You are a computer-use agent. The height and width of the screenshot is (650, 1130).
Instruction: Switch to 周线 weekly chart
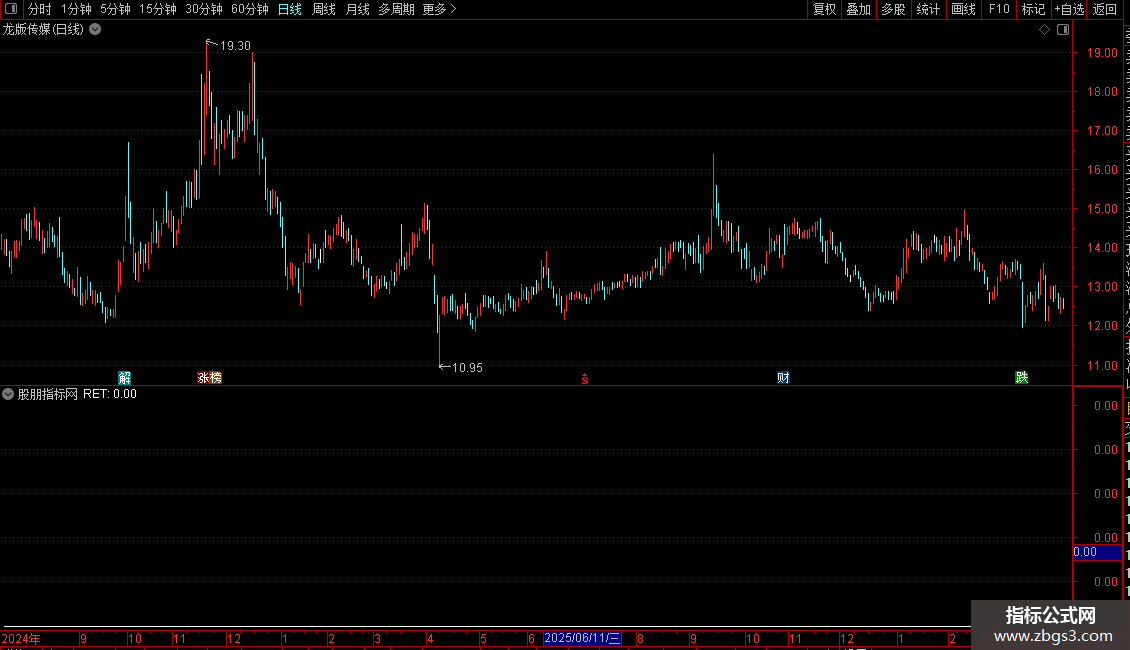[x=324, y=9]
